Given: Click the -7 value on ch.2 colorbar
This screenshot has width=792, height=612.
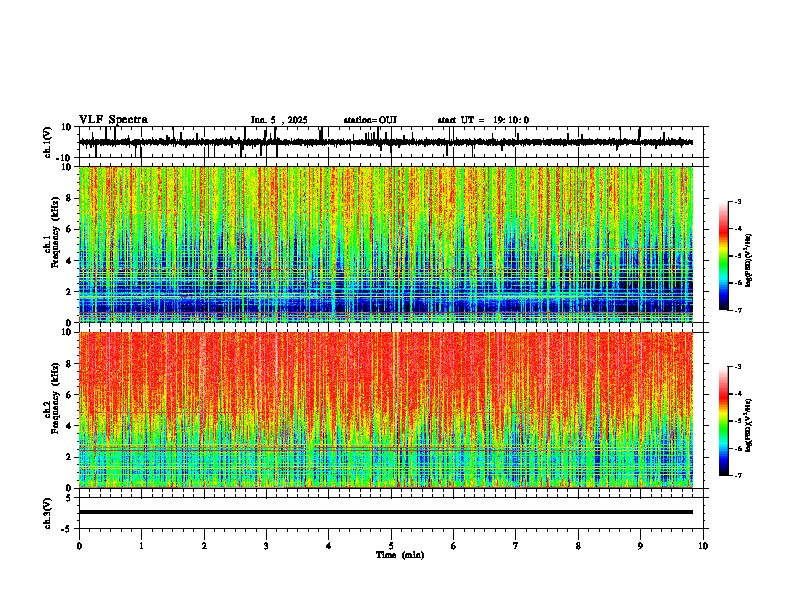Looking at the screenshot, I should 738,476.
